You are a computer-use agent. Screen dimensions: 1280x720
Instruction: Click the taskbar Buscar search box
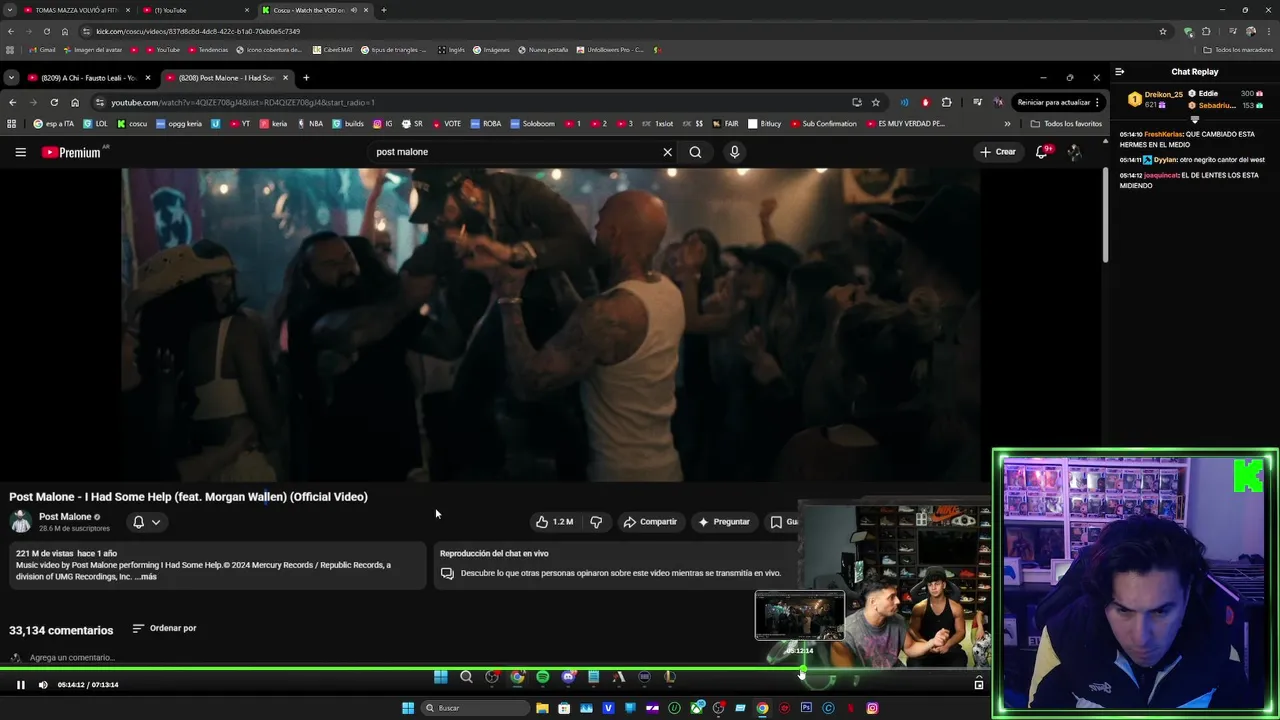pyautogui.click(x=475, y=708)
